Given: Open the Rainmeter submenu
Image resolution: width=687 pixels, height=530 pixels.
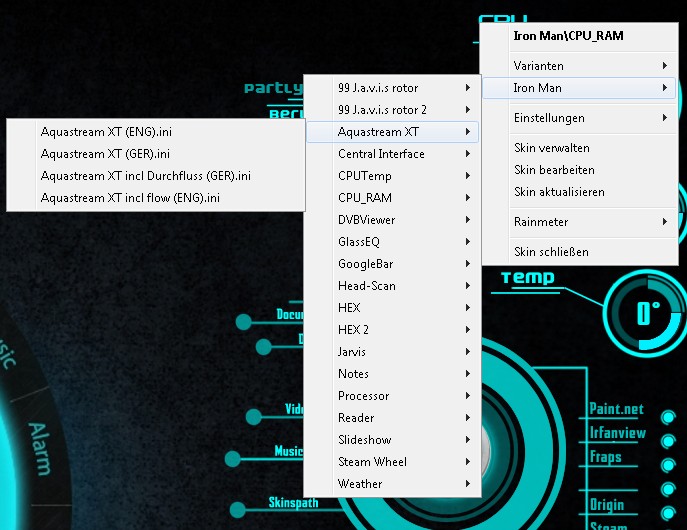Looking at the screenshot, I should 579,222.
